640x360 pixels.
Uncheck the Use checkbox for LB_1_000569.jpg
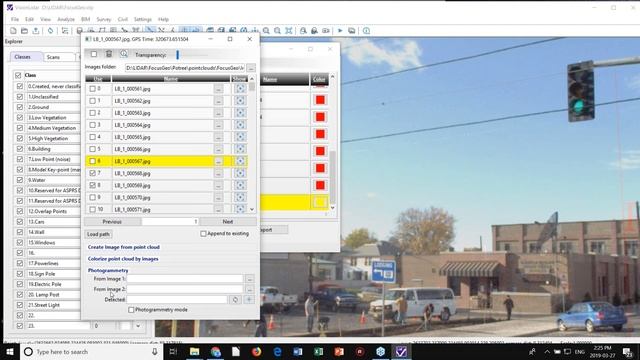93,185
